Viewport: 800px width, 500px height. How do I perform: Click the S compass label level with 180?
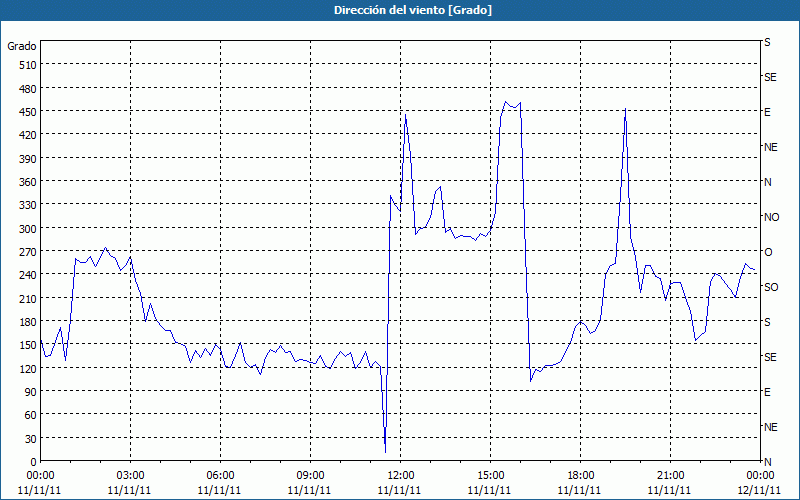click(767, 322)
